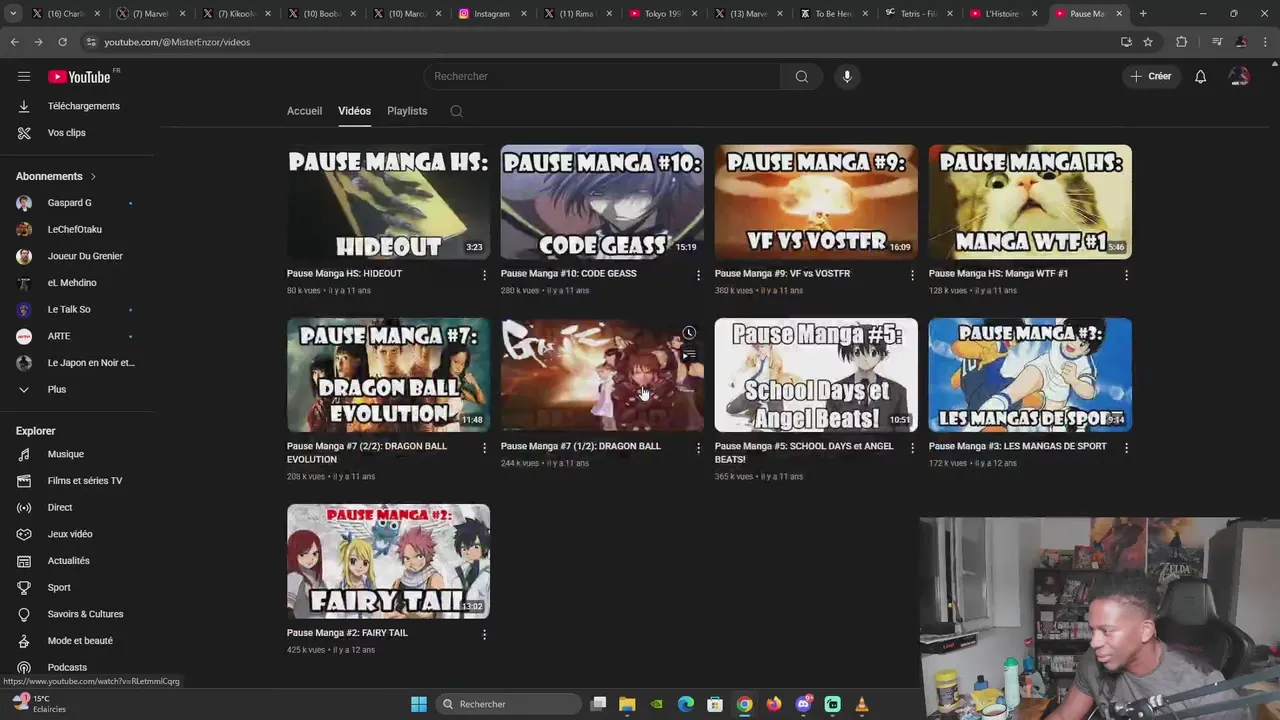Search within channel magnifier icon

pos(456,111)
